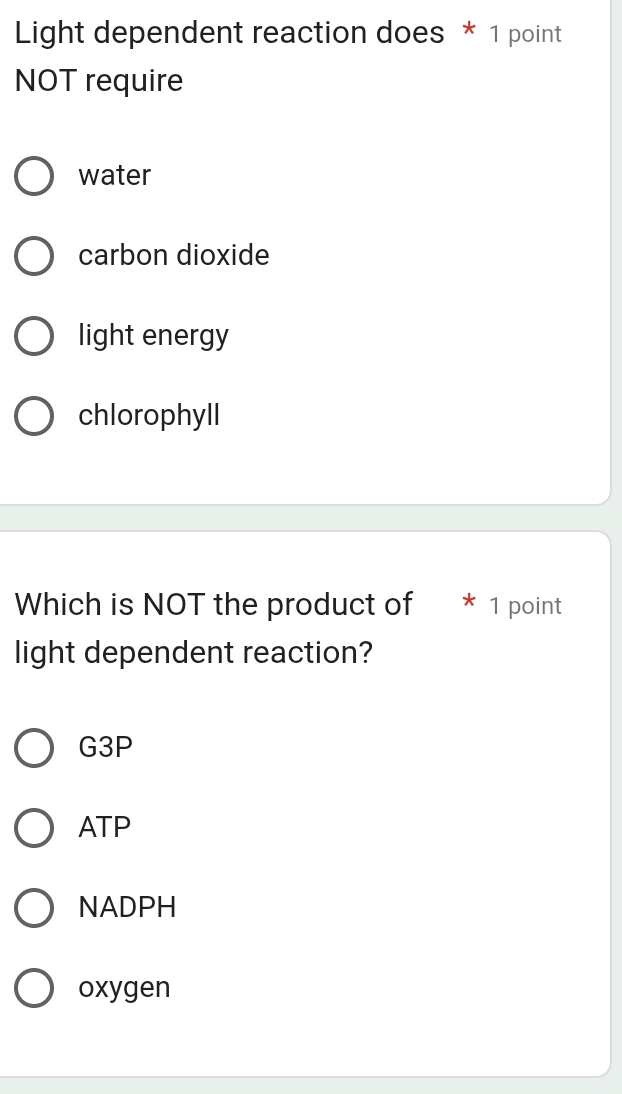This screenshot has width=622, height=1094.
Task: Select oxygen for the last question
Action: pyautogui.click(x=34, y=987)
